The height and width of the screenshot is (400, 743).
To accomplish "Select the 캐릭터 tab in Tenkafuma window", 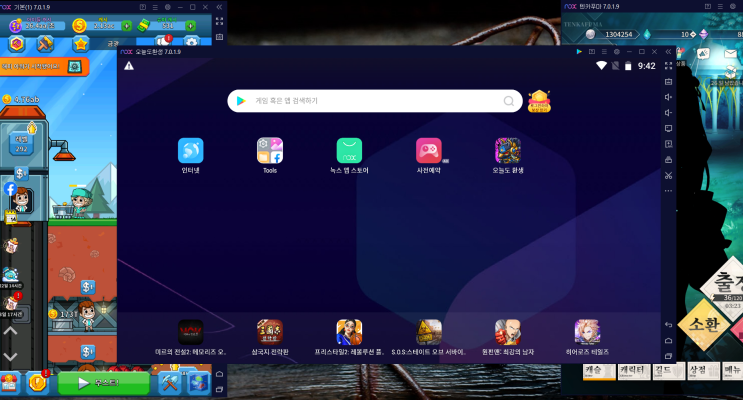I will 634,371.
